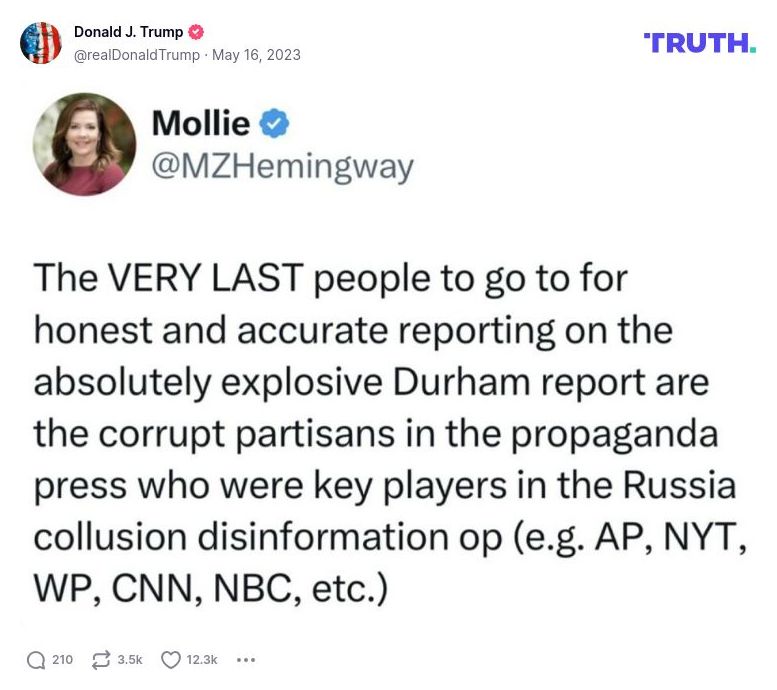777x690 pixels.
Task: Click the reply speech bubble icon
Action: [36, 660]
